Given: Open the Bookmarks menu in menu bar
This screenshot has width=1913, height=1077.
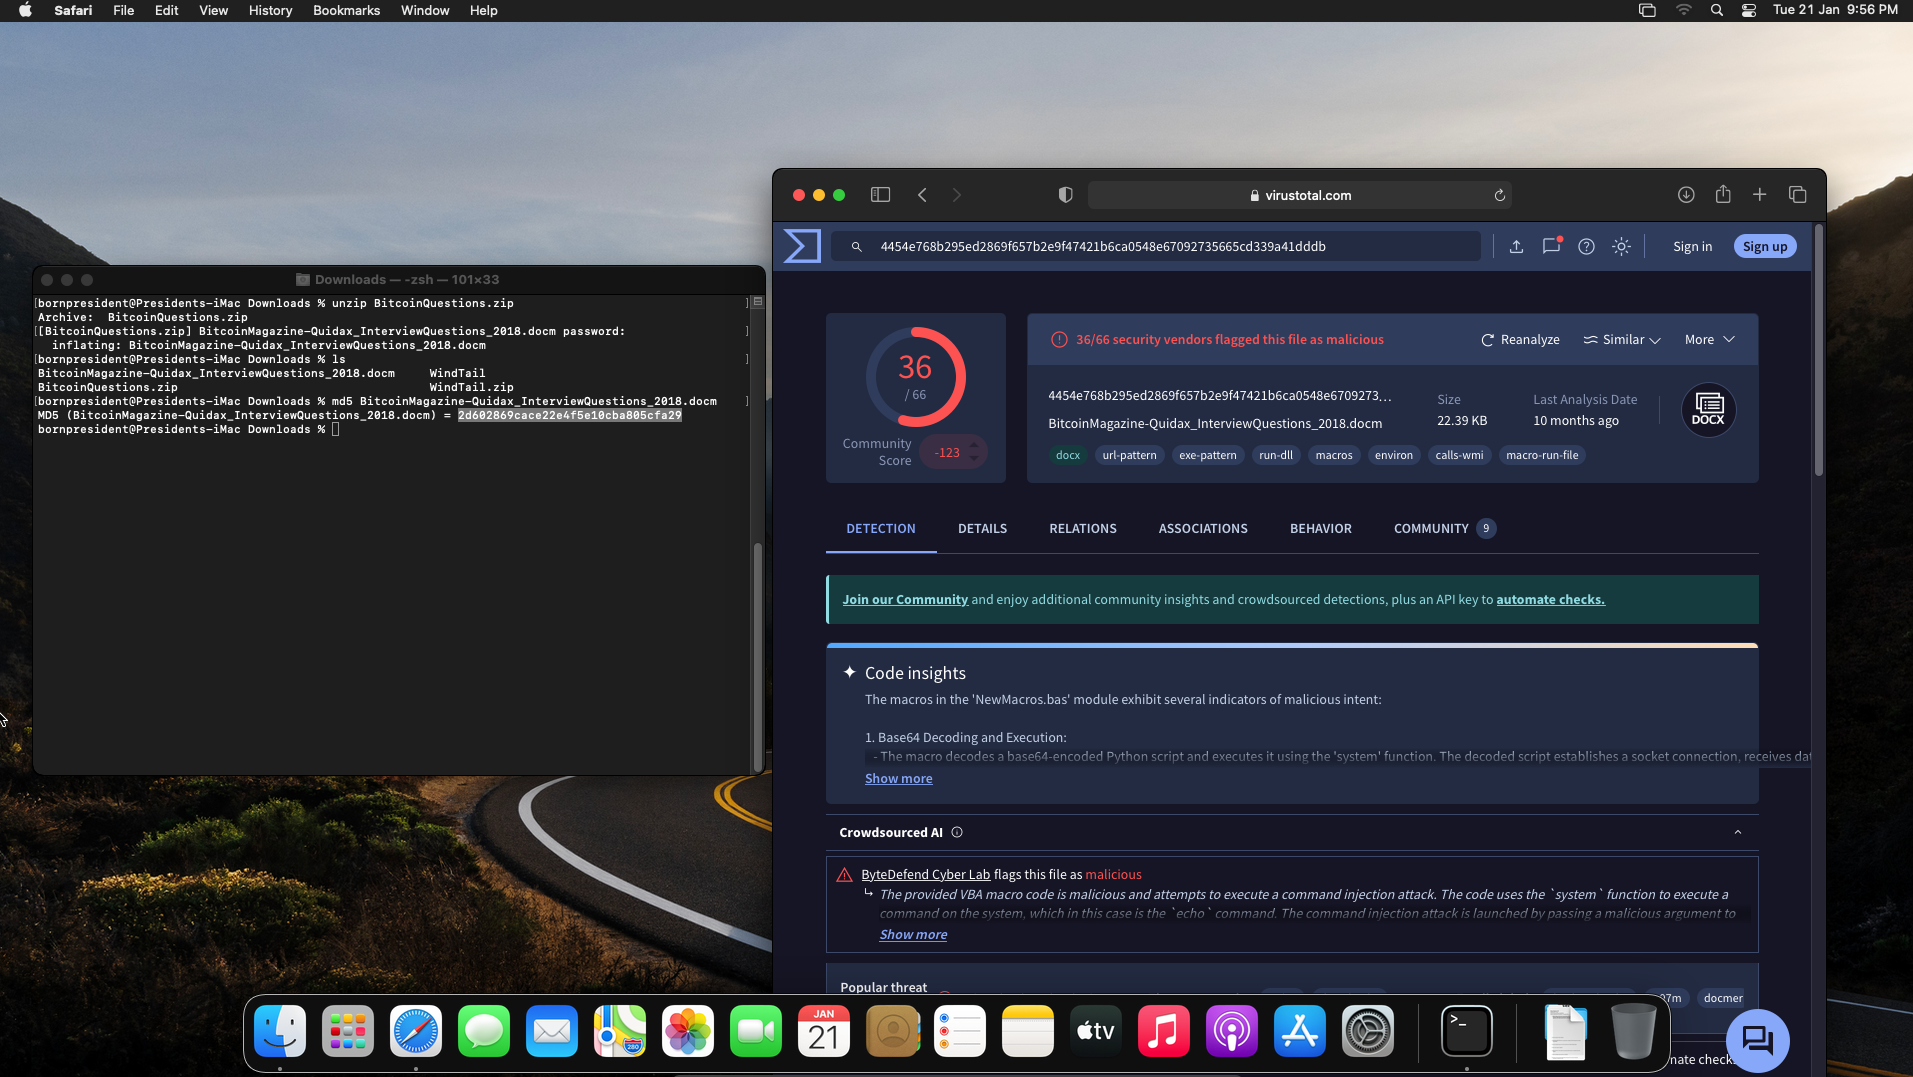Looking at the screenshot, I should (346, 10).
